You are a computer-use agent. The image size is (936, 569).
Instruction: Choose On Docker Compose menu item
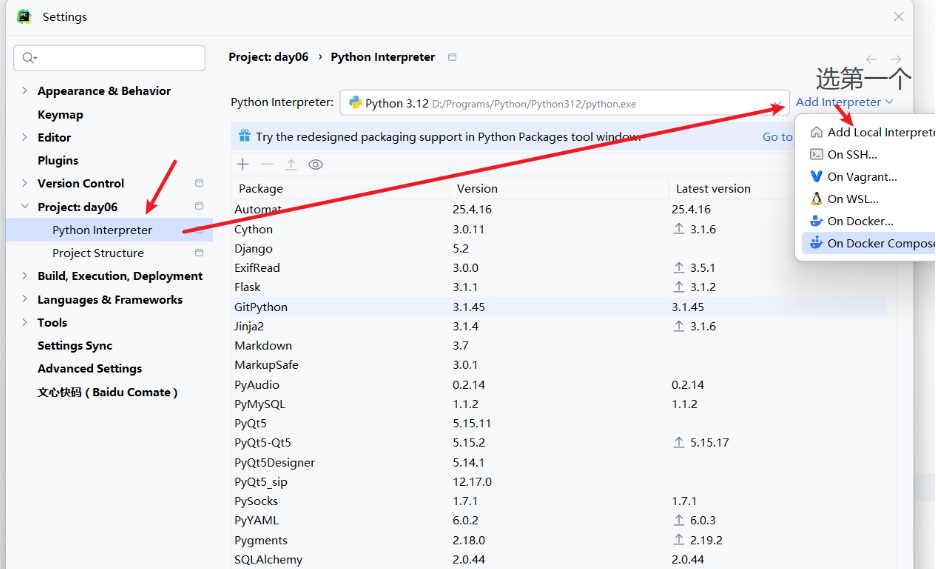pyautogui.click(x=869, y=243)
